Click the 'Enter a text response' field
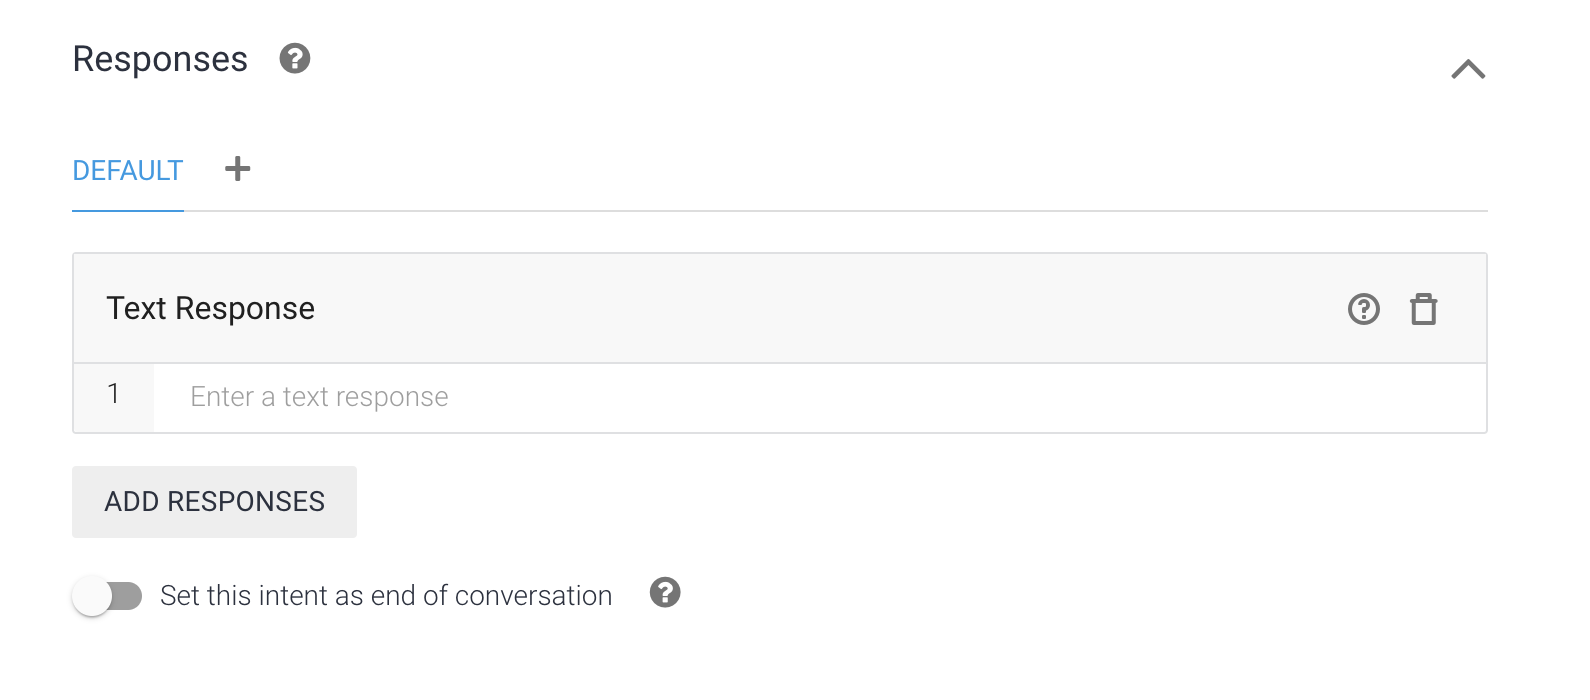 click(x=319, y=397)
